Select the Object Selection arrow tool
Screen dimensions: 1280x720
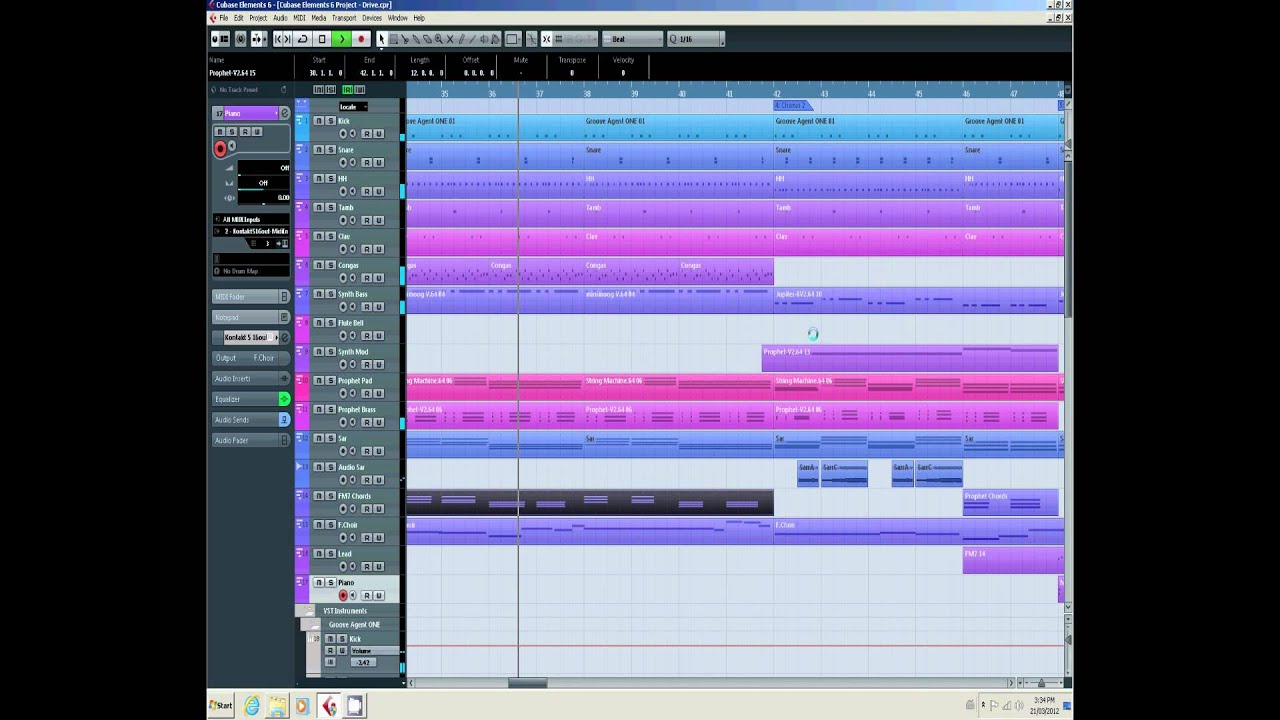(x=382, y=39)
